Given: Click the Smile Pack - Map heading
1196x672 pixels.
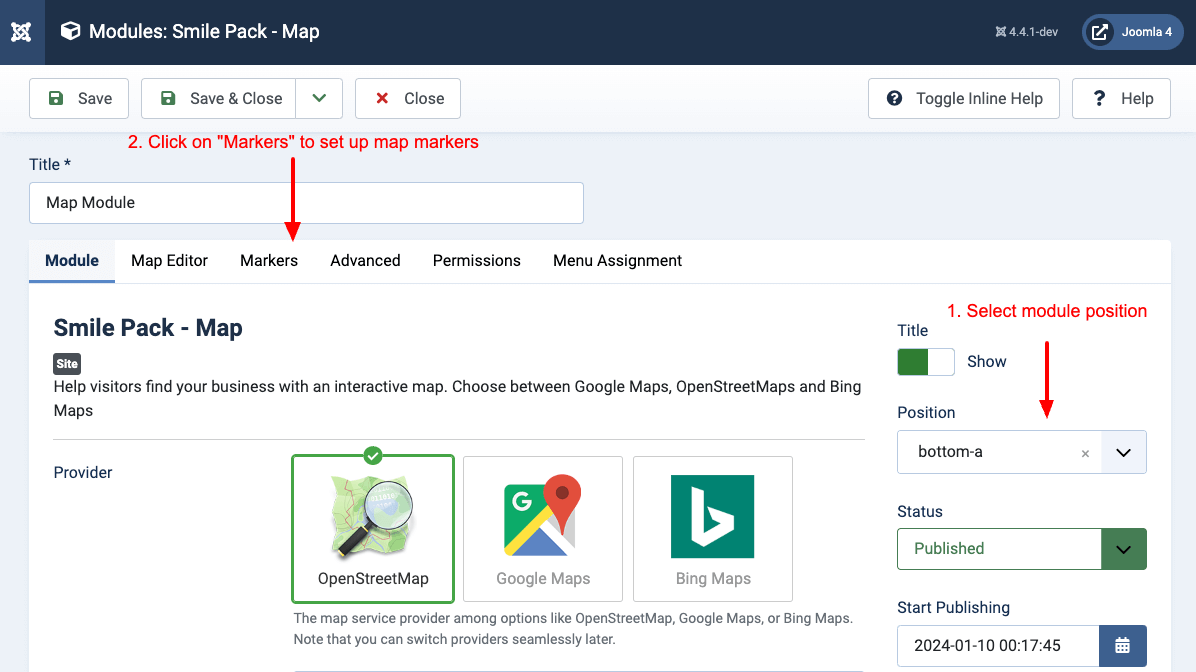Looking at the screenshot, I should click(148, 328).
